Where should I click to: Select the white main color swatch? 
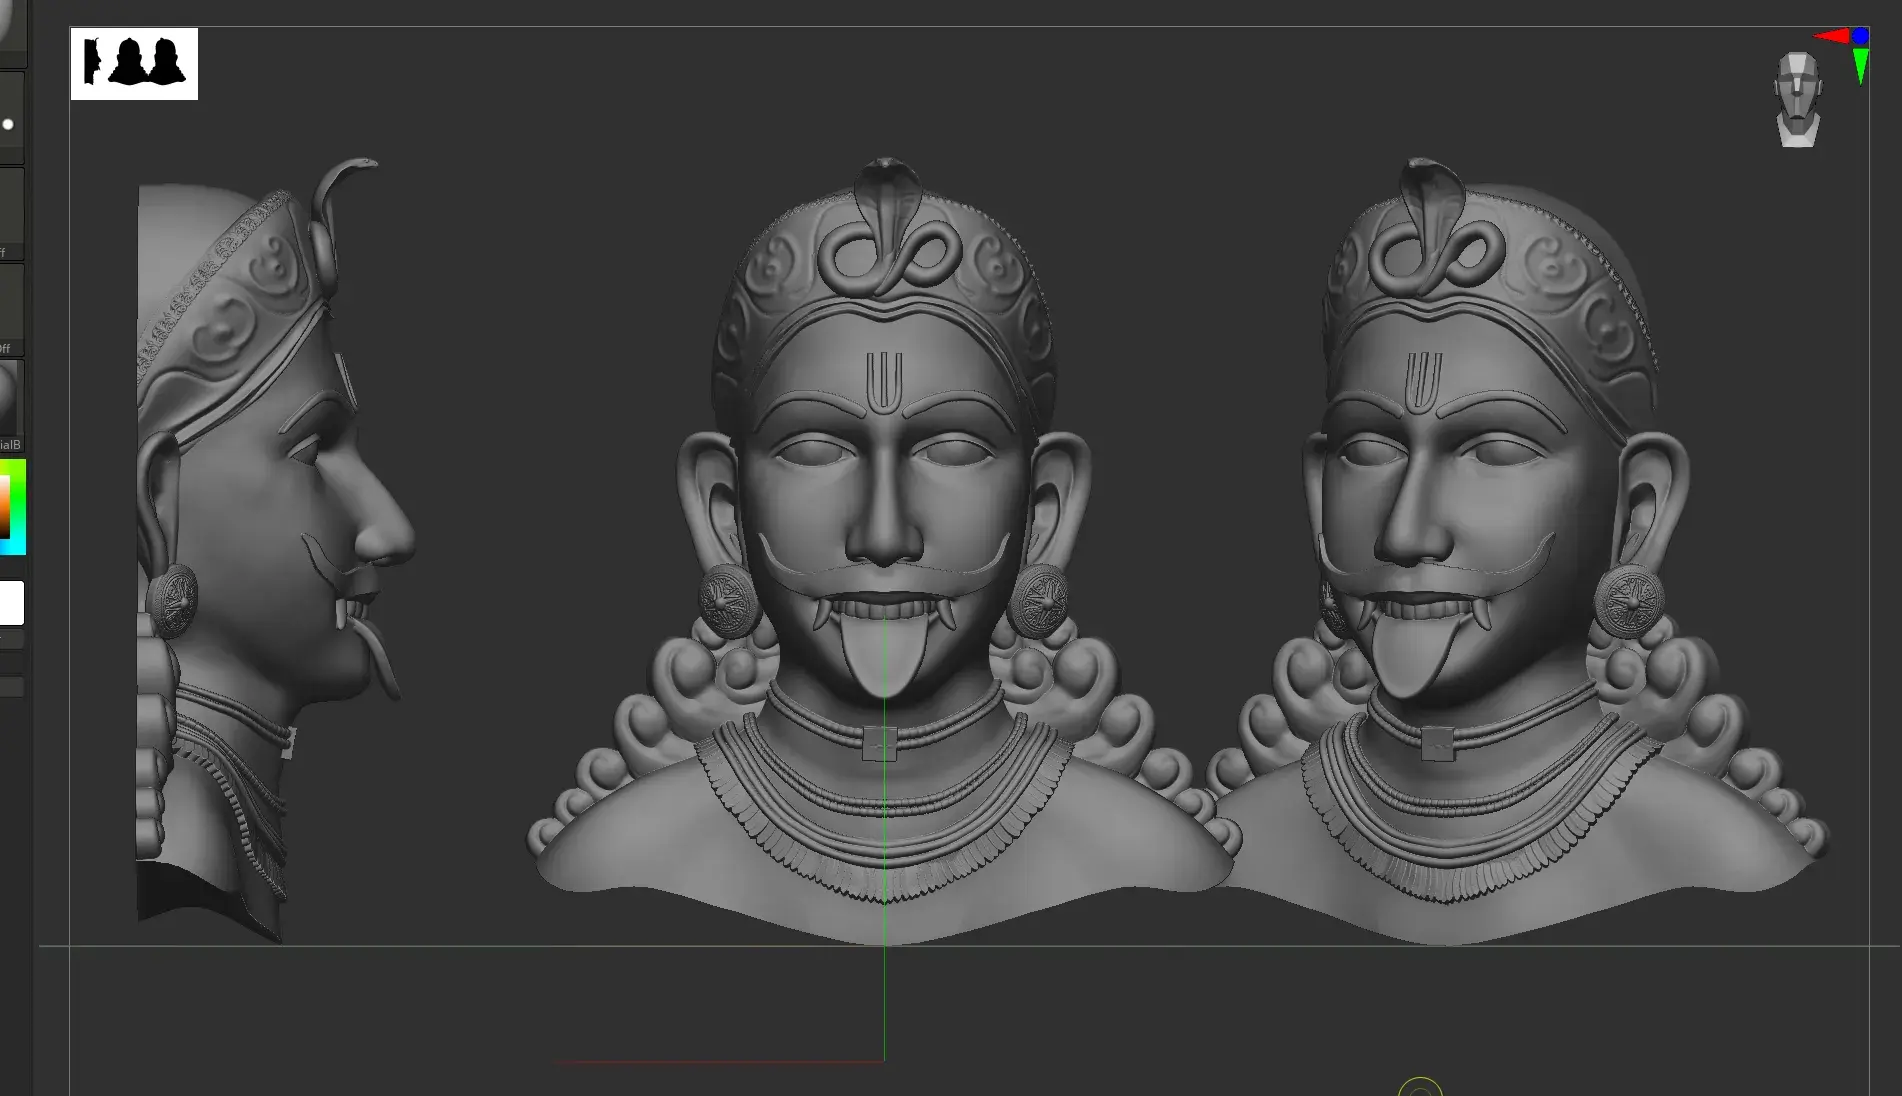[x=11, y=603]
